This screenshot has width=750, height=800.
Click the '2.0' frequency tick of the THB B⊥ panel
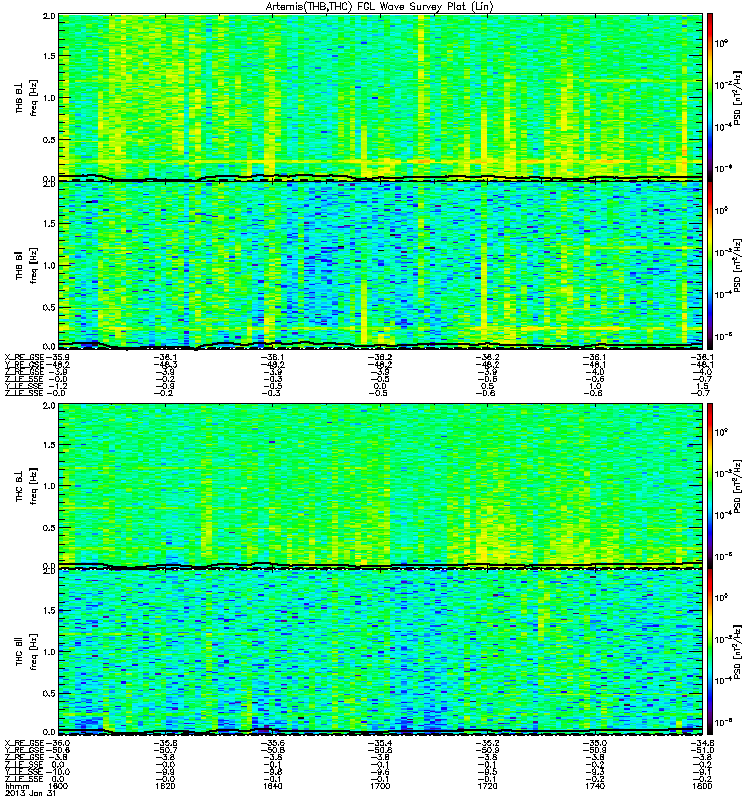[49, 16]
